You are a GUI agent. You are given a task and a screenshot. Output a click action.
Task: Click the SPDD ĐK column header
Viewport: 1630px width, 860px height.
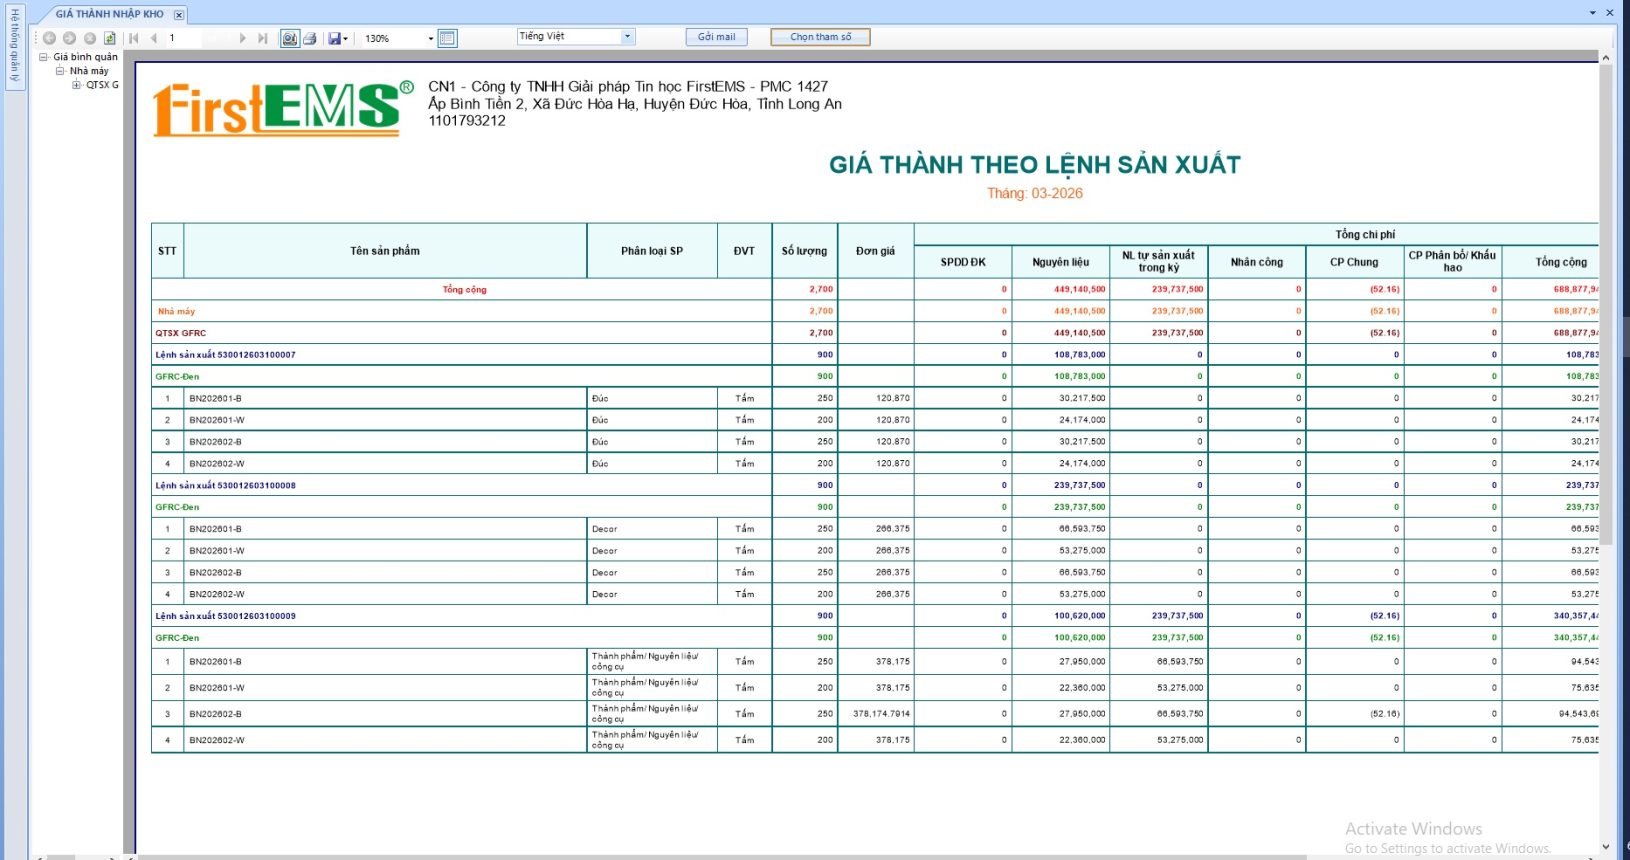coord(963,262)
